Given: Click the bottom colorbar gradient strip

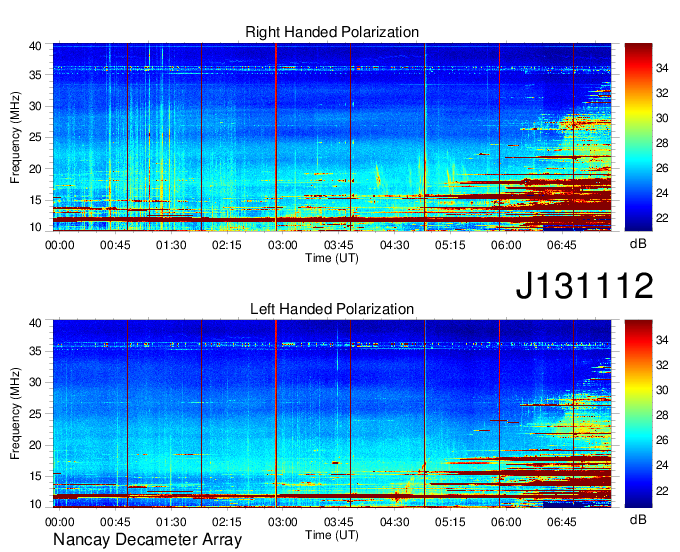Looking at the screenshot, I should click(x=638, y=414).
